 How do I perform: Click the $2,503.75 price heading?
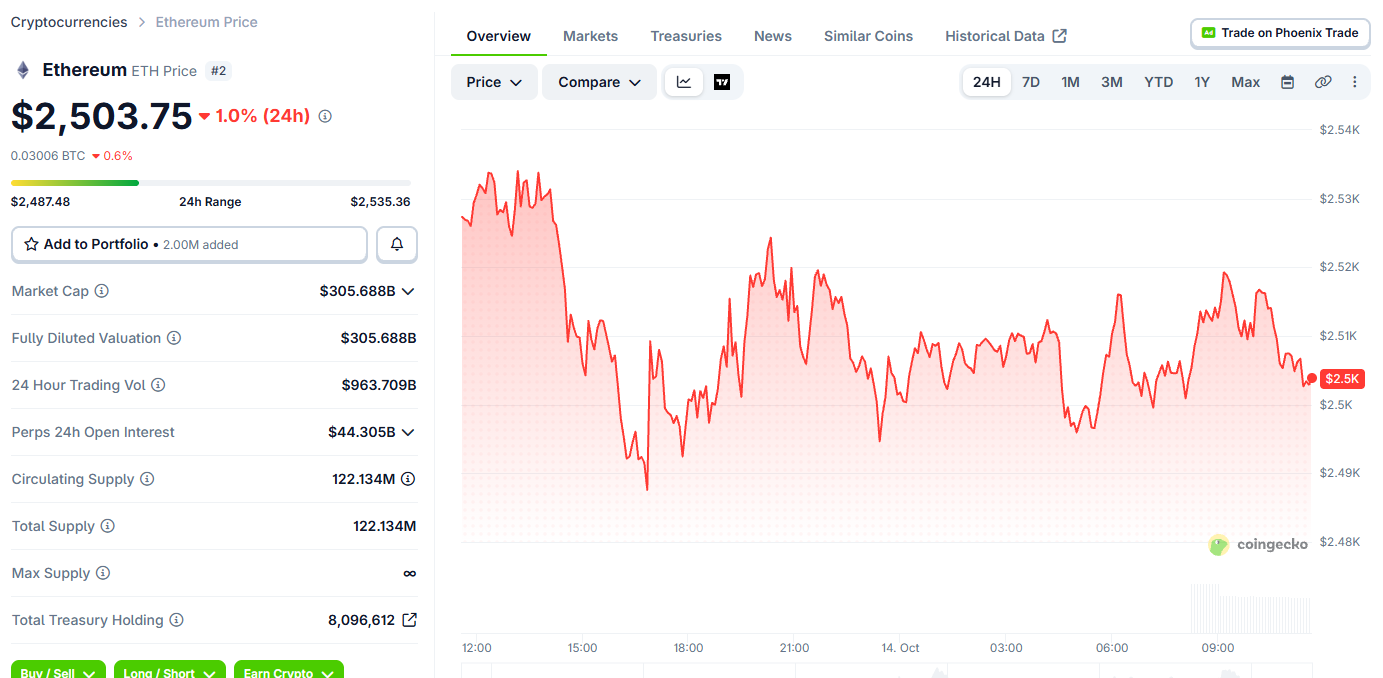point(101,116)
